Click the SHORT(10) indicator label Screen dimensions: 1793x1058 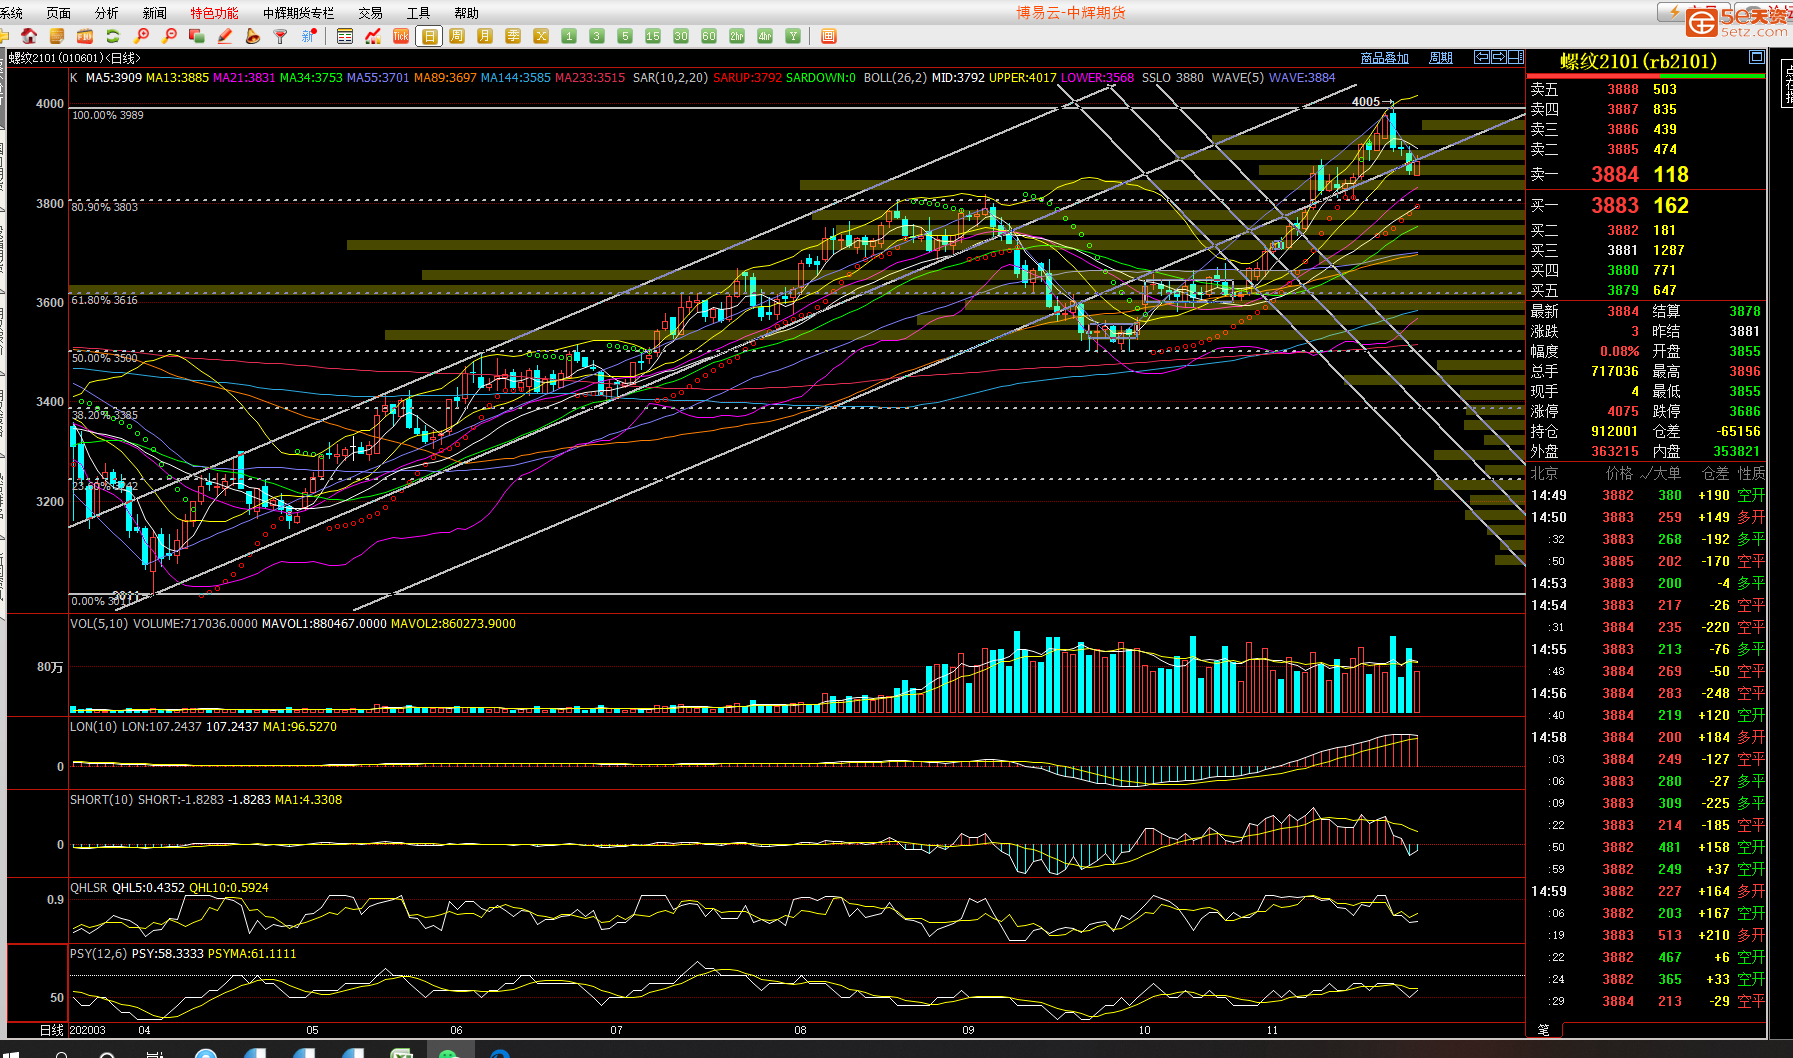(x=102, y=800)
